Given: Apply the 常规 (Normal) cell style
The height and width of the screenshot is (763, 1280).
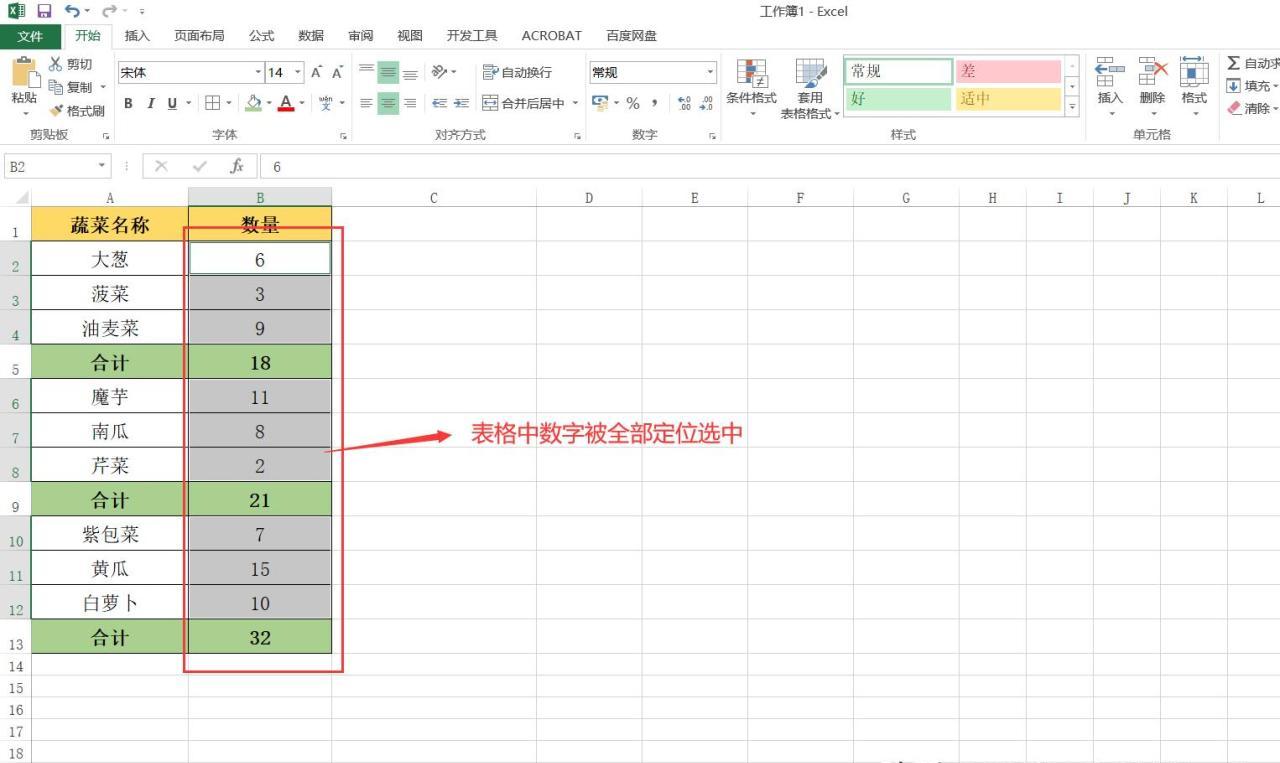Looking at the screenshot, I should 899,72.
